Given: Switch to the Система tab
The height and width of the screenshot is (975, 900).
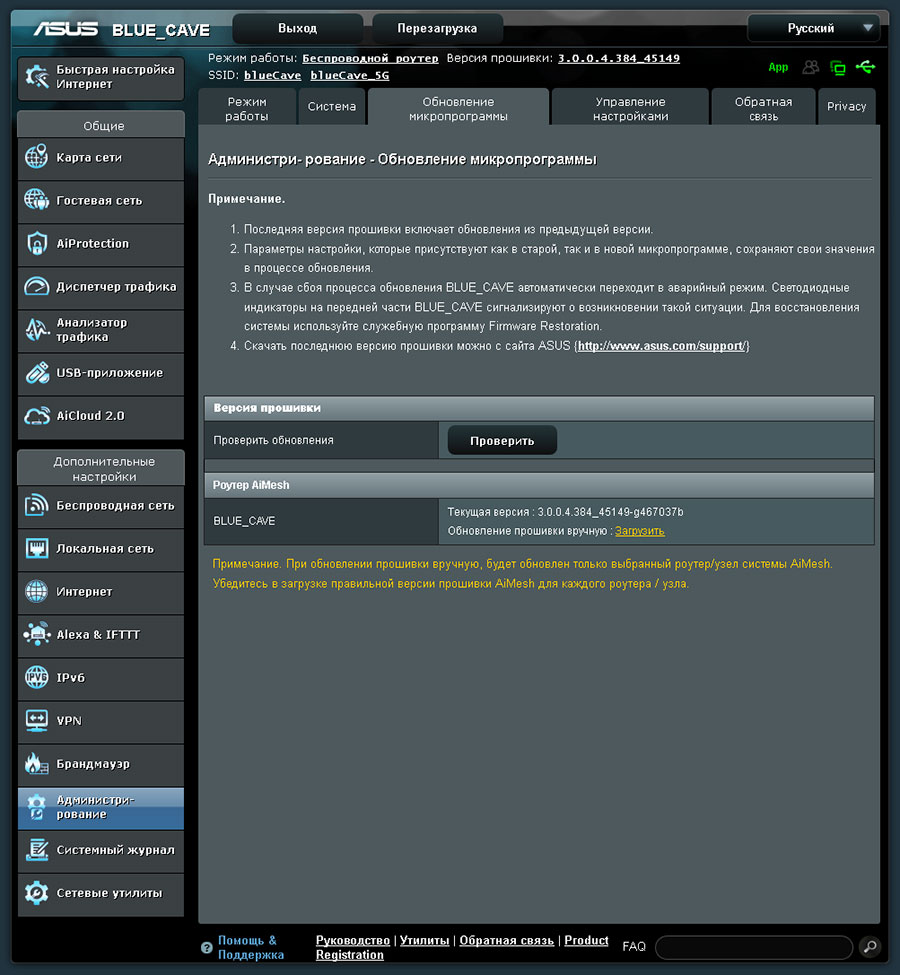Looking at the screenshot, I should coord(332,107).
